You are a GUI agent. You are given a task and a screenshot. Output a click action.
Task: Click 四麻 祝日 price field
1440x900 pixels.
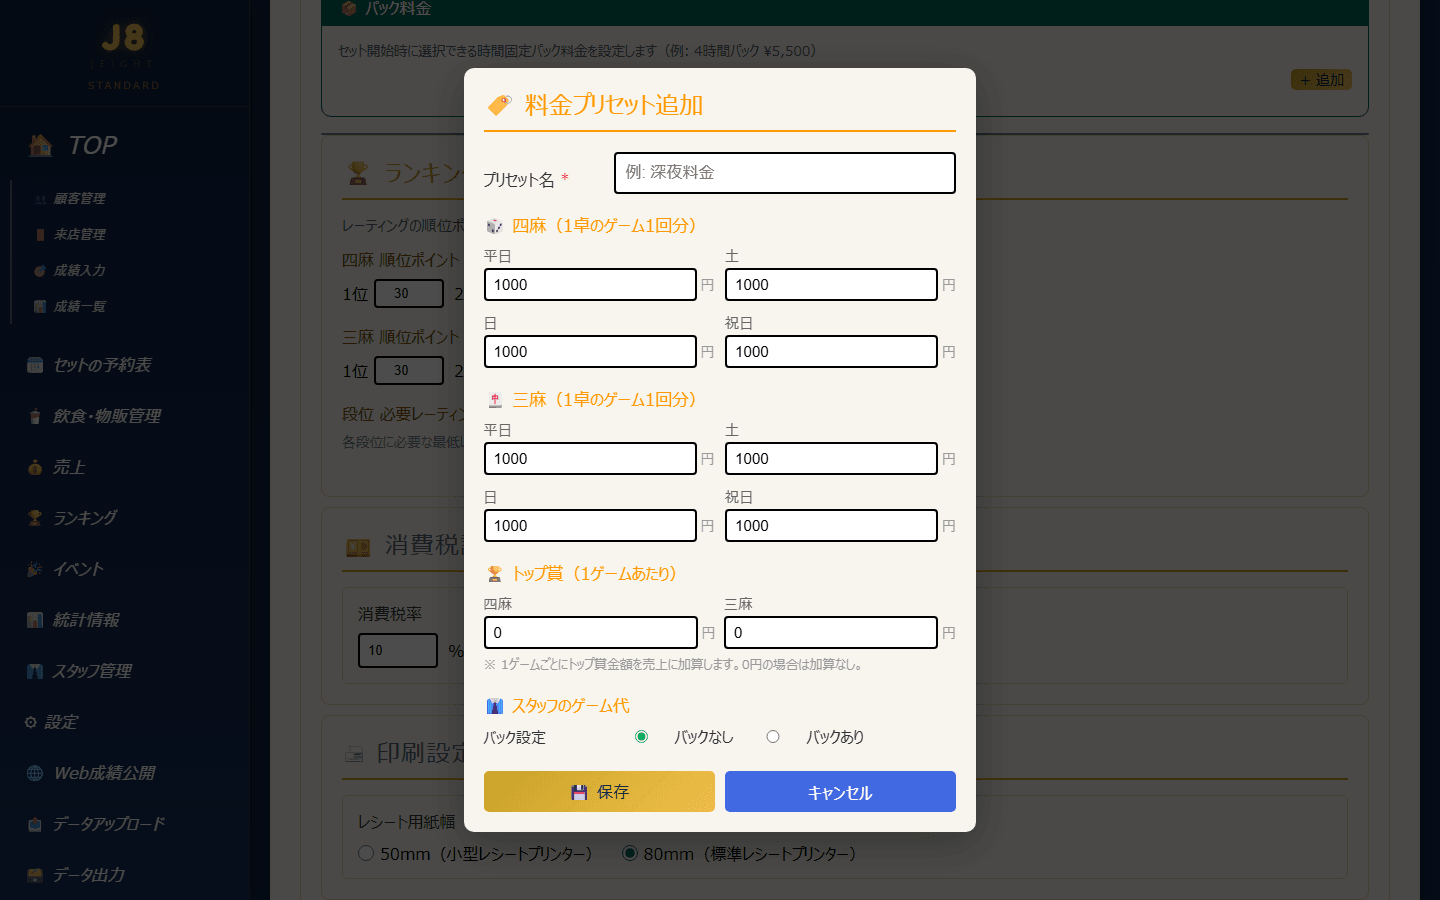(831, 352)
